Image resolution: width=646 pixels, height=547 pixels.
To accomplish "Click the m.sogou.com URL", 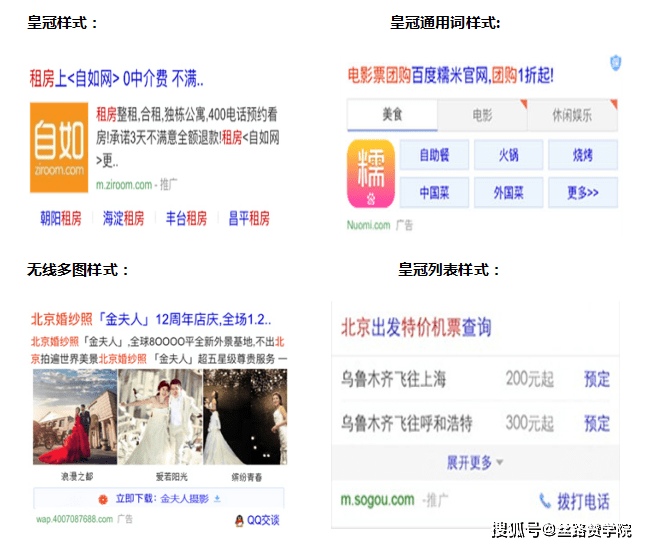I will coord(377,500).
